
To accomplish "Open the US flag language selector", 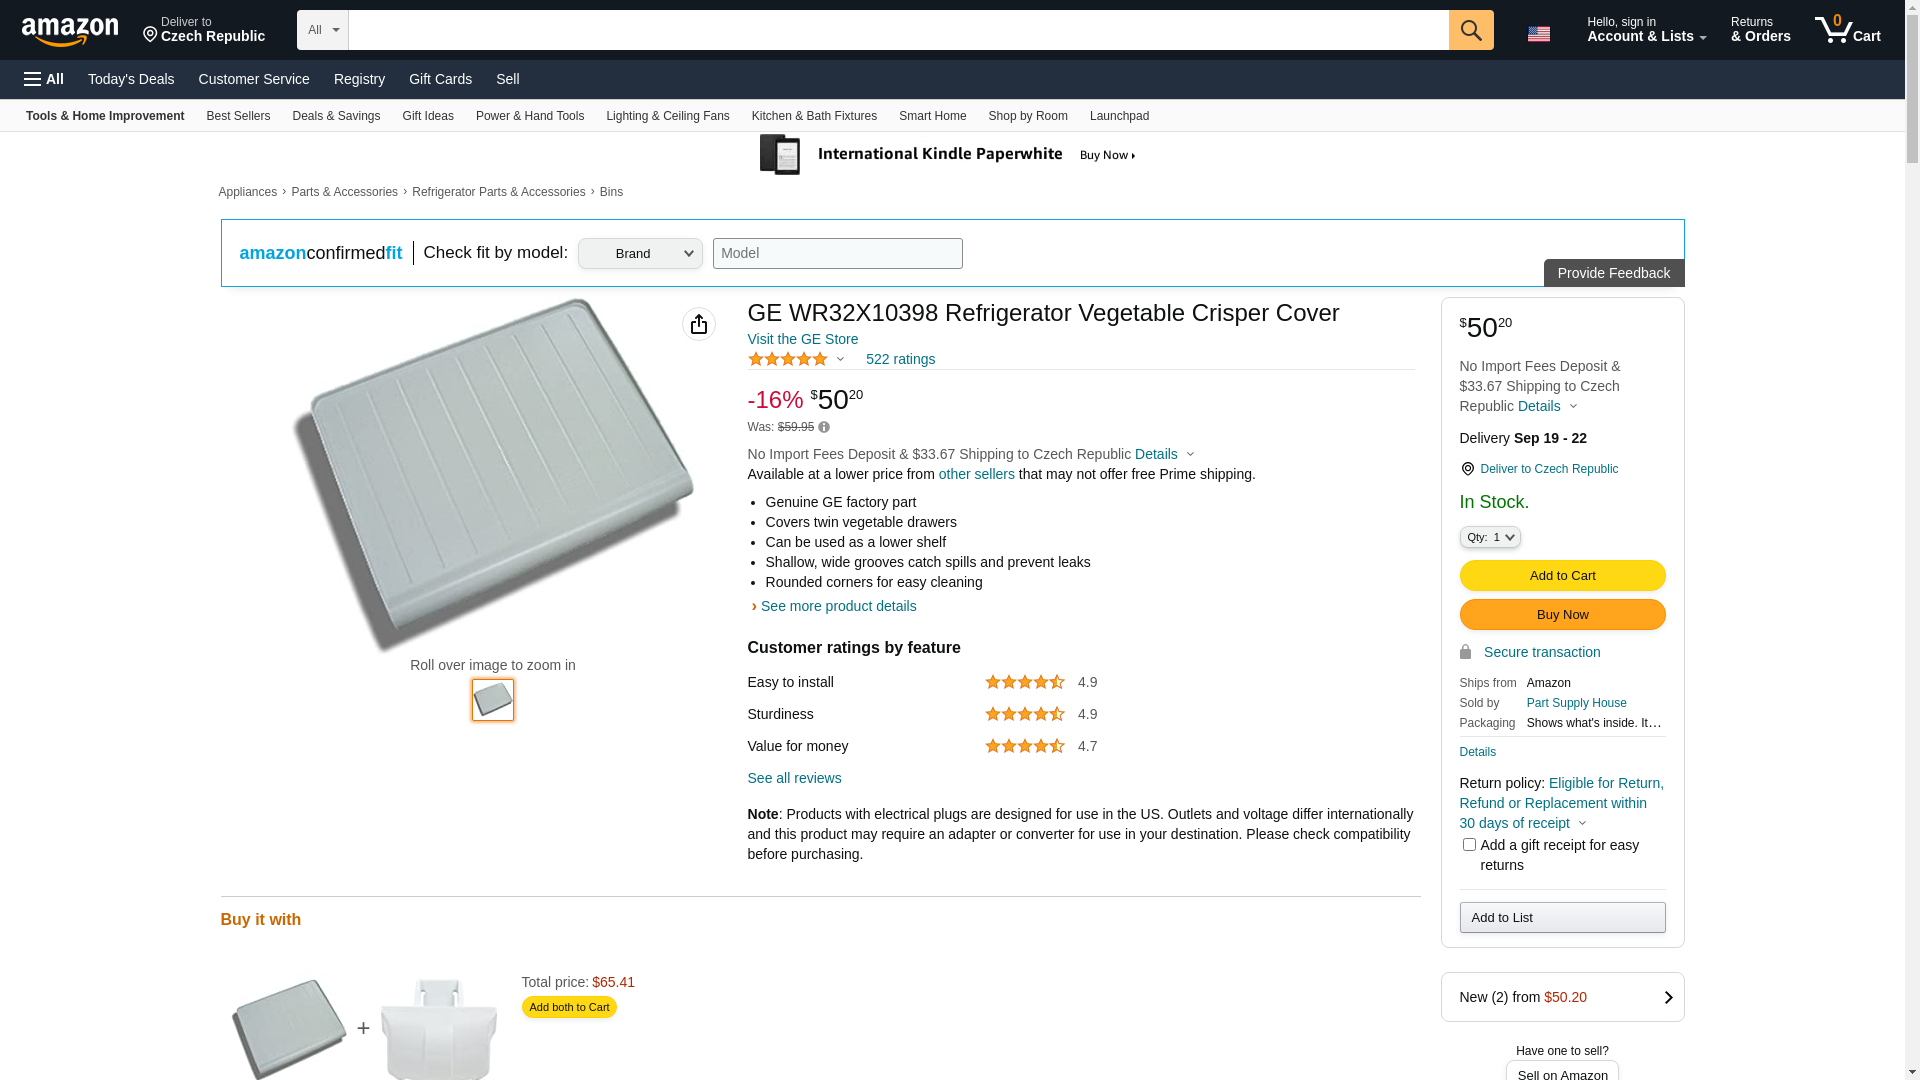I will pyautogui.click(x=1538, y=34).
